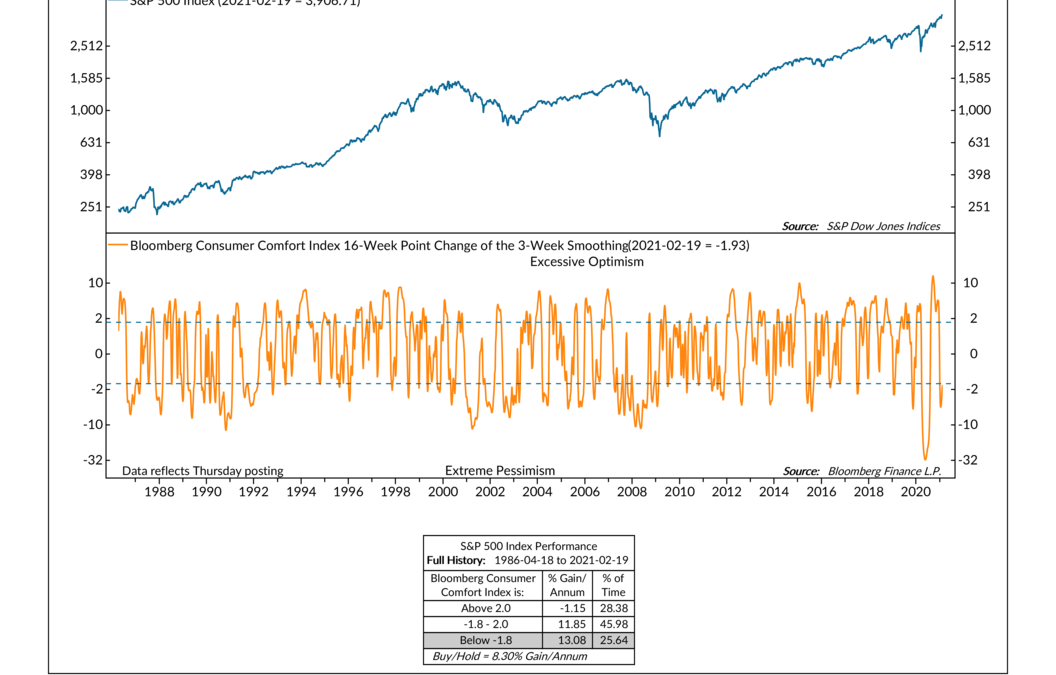1056x675 pixels.
Task: Click the 28.38 percent of time cell
Action: point(614,608)
